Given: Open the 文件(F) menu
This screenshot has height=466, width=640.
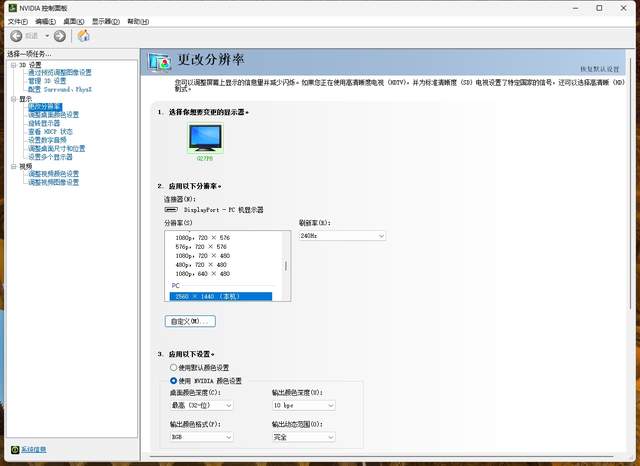Looking at the screenshot, I should (18, 21).
